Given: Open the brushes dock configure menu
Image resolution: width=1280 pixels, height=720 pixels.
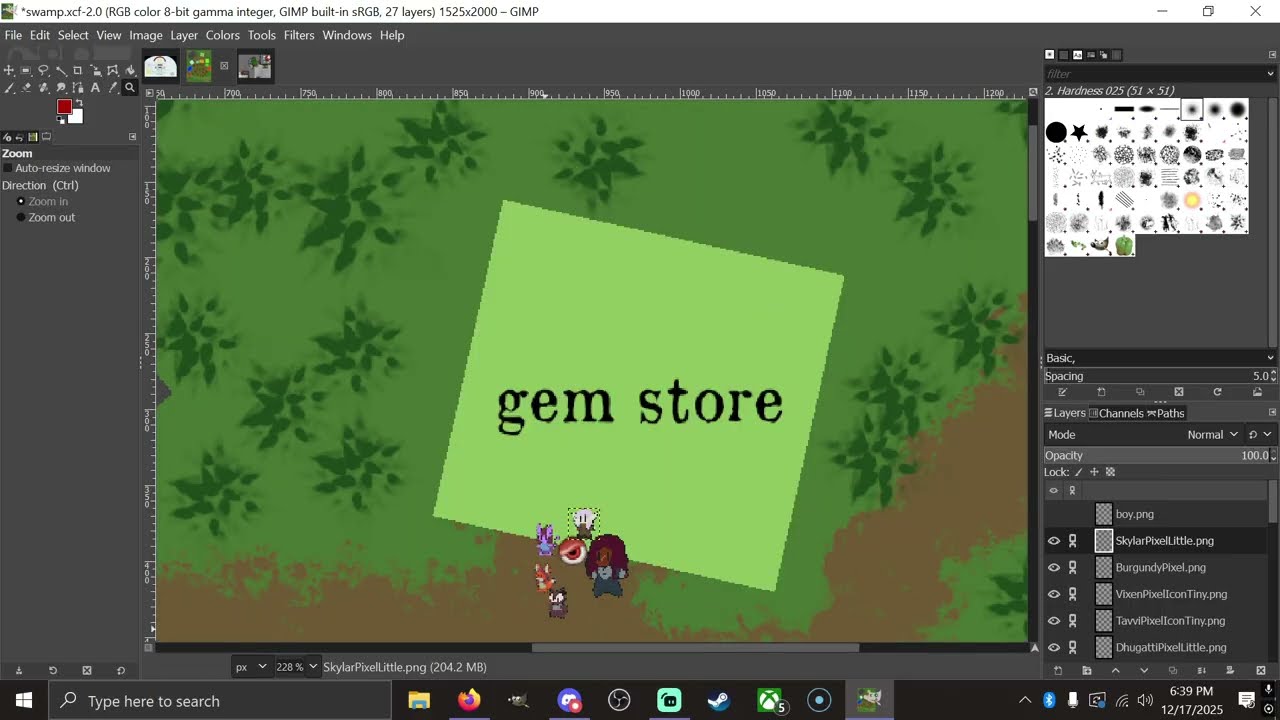Looking at the screenshot, I should click(x=1273, y=54).
